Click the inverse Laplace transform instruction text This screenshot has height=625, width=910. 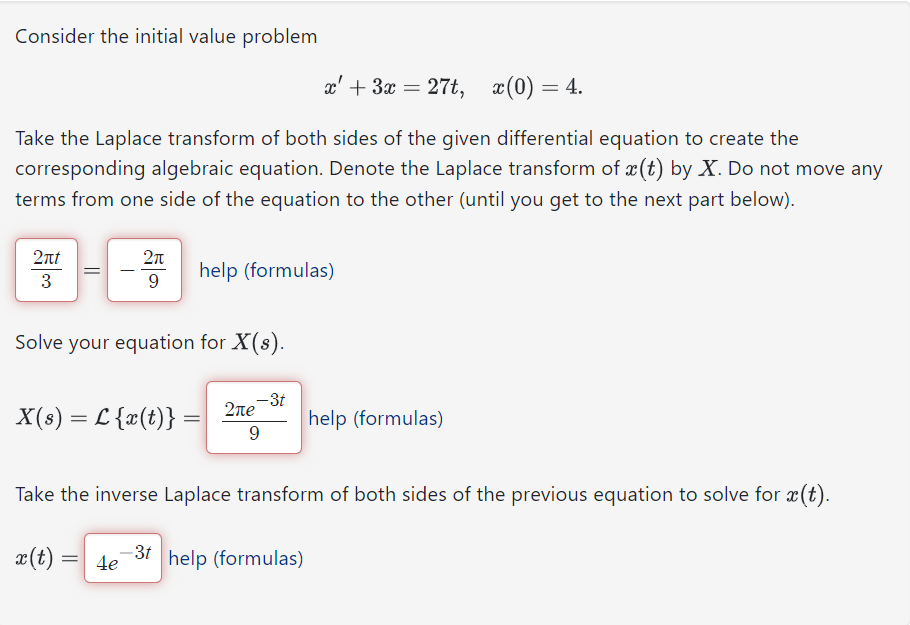pos(430,493)
